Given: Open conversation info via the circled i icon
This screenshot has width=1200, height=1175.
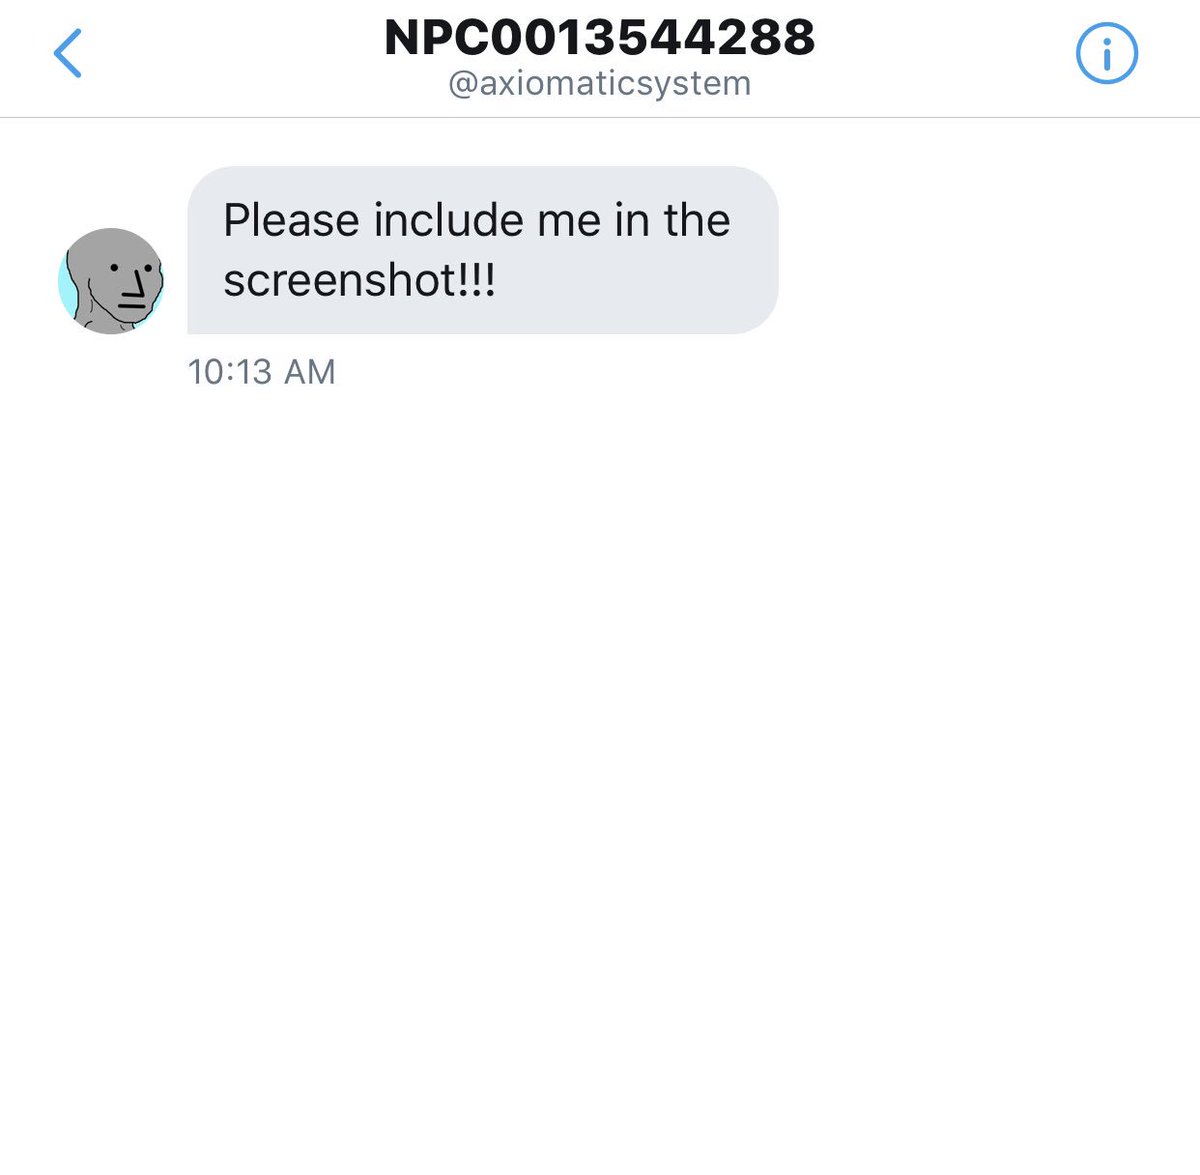Looking at the screenshot, I should pos(1106,54).
